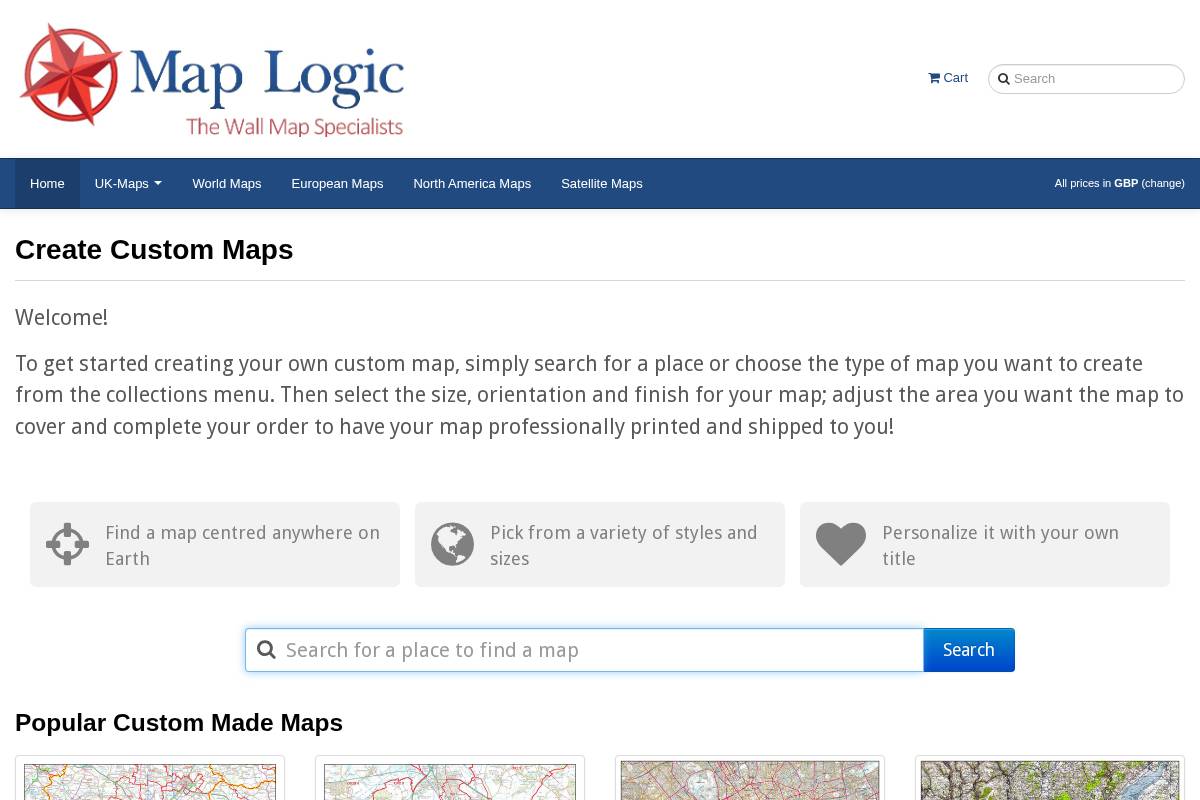This screenshot has height=800, width=1200.
Task: Open the first popular map thumbnail
Action: tap(150, 778)
